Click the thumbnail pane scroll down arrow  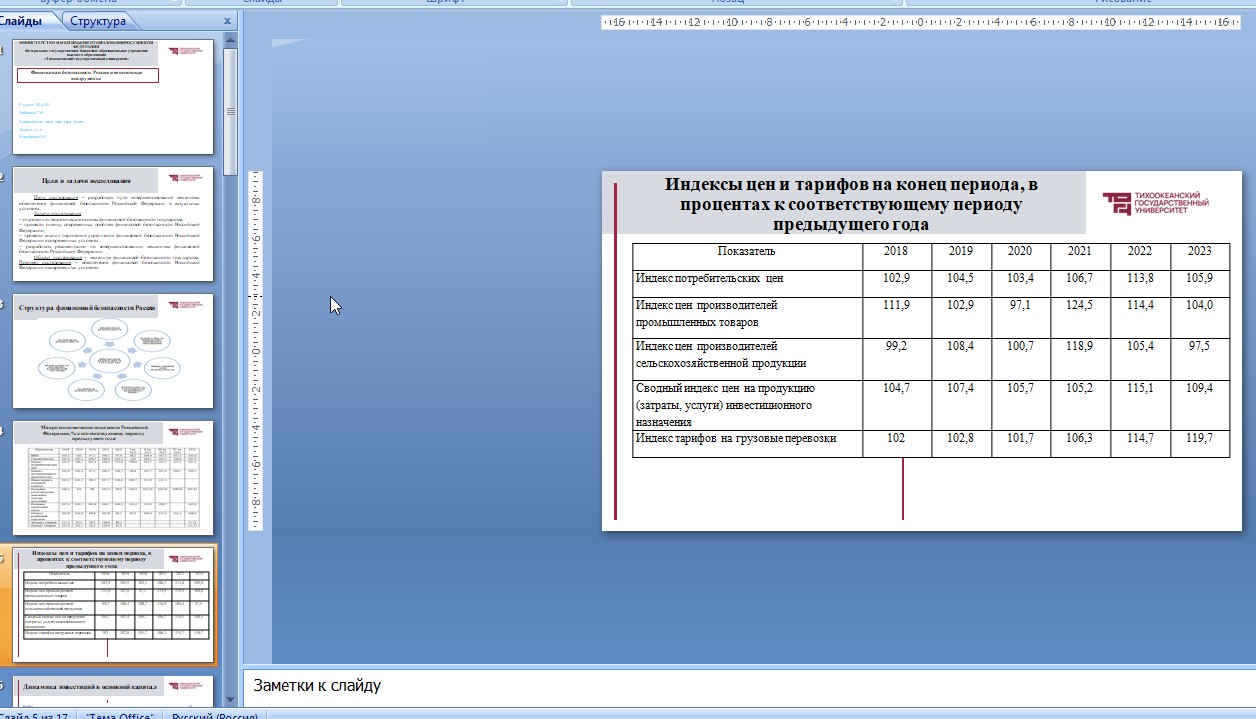(x=231, y=699)
